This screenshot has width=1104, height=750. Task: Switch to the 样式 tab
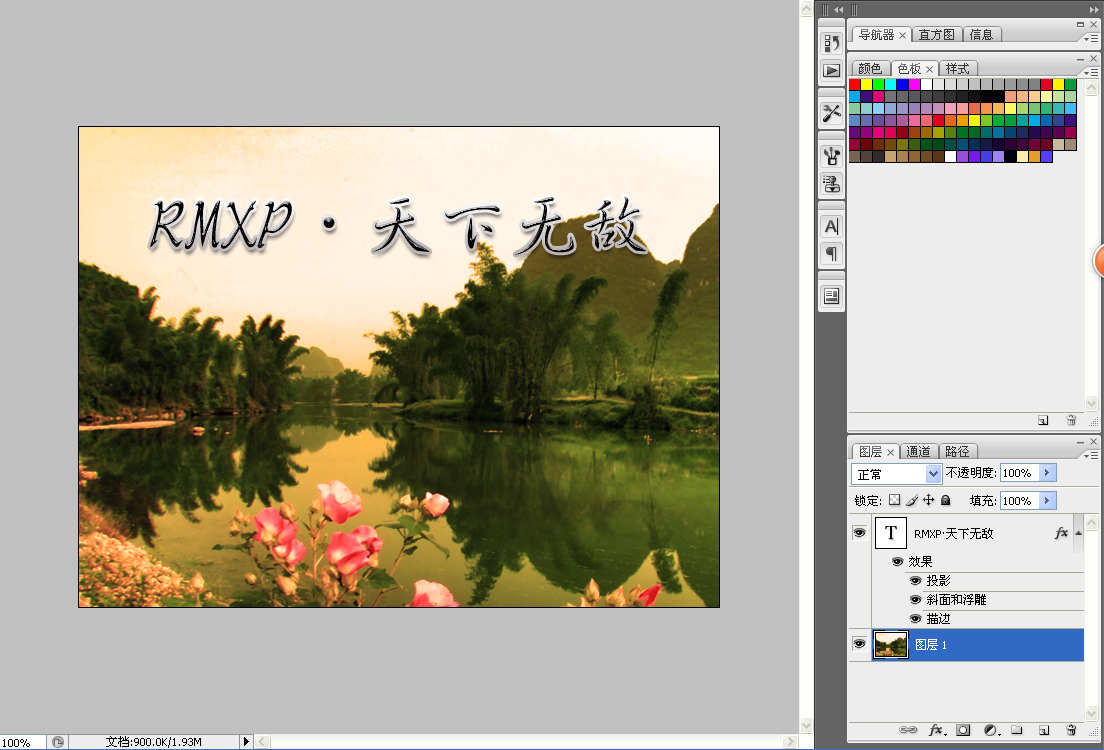click(x=958, y=68)
